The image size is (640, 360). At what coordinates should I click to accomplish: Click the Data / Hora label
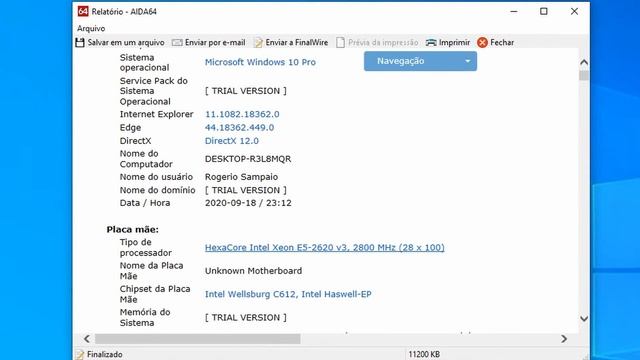coord(145,203)
